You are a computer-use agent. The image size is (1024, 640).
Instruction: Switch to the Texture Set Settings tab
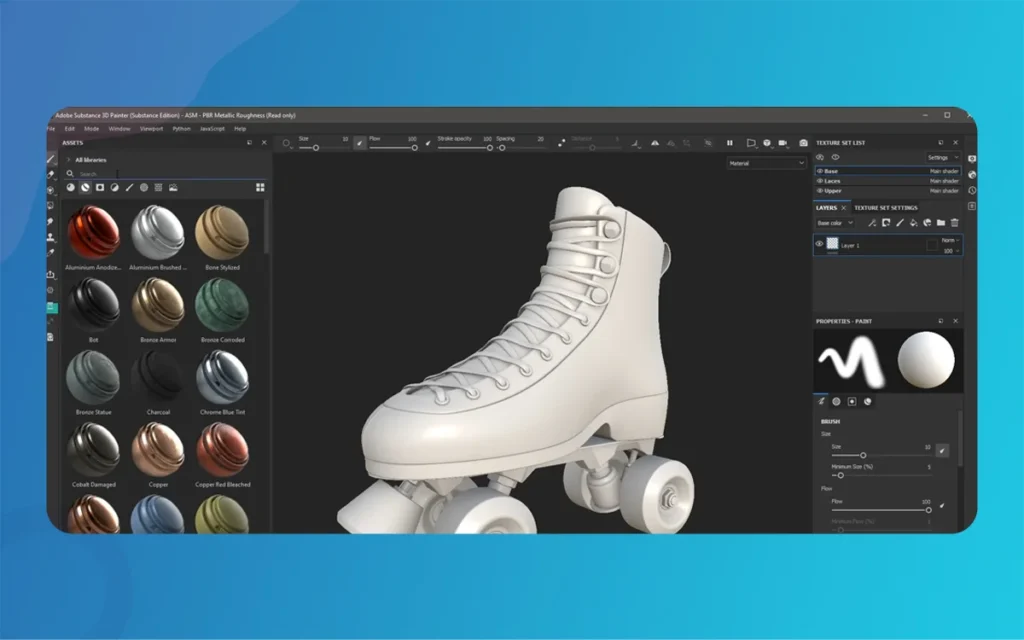point(886,208)
